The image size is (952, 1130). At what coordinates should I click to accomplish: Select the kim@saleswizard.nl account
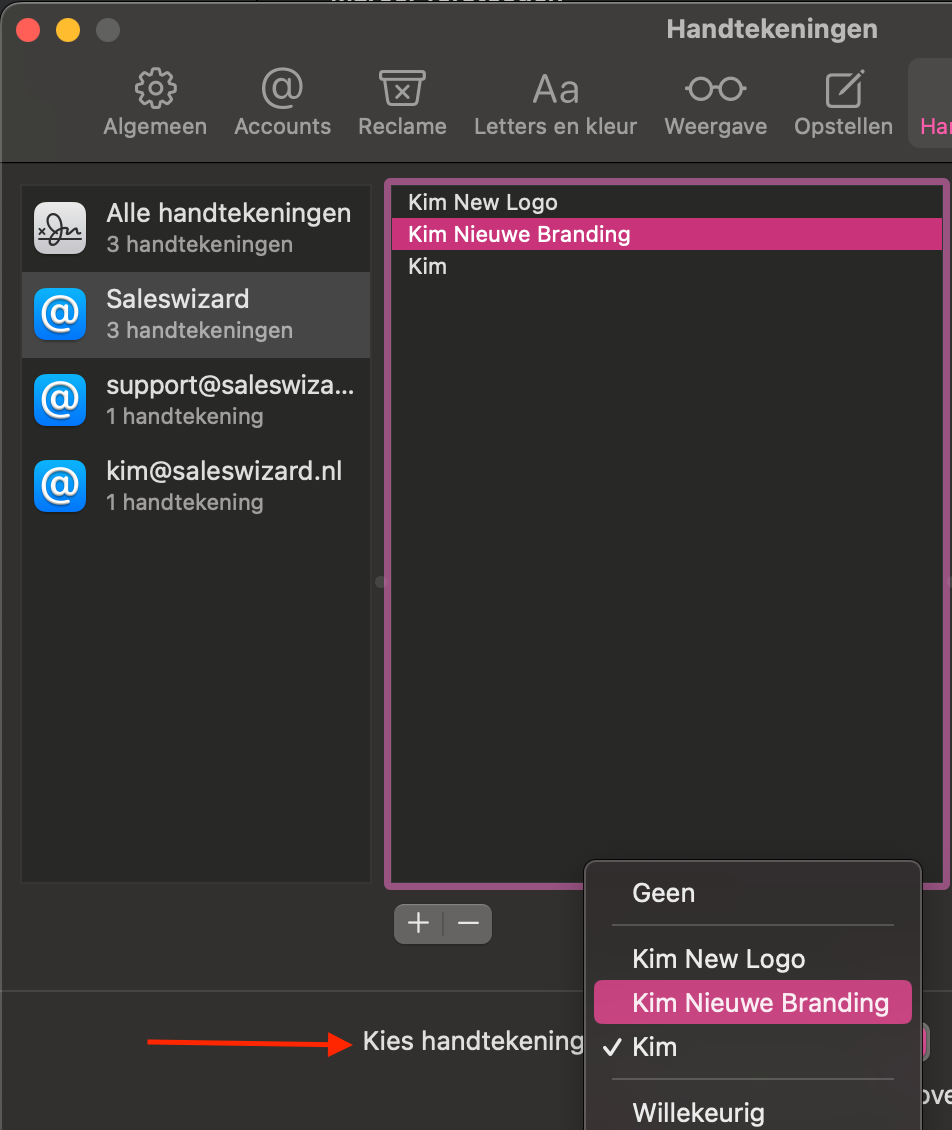point(196,486)
